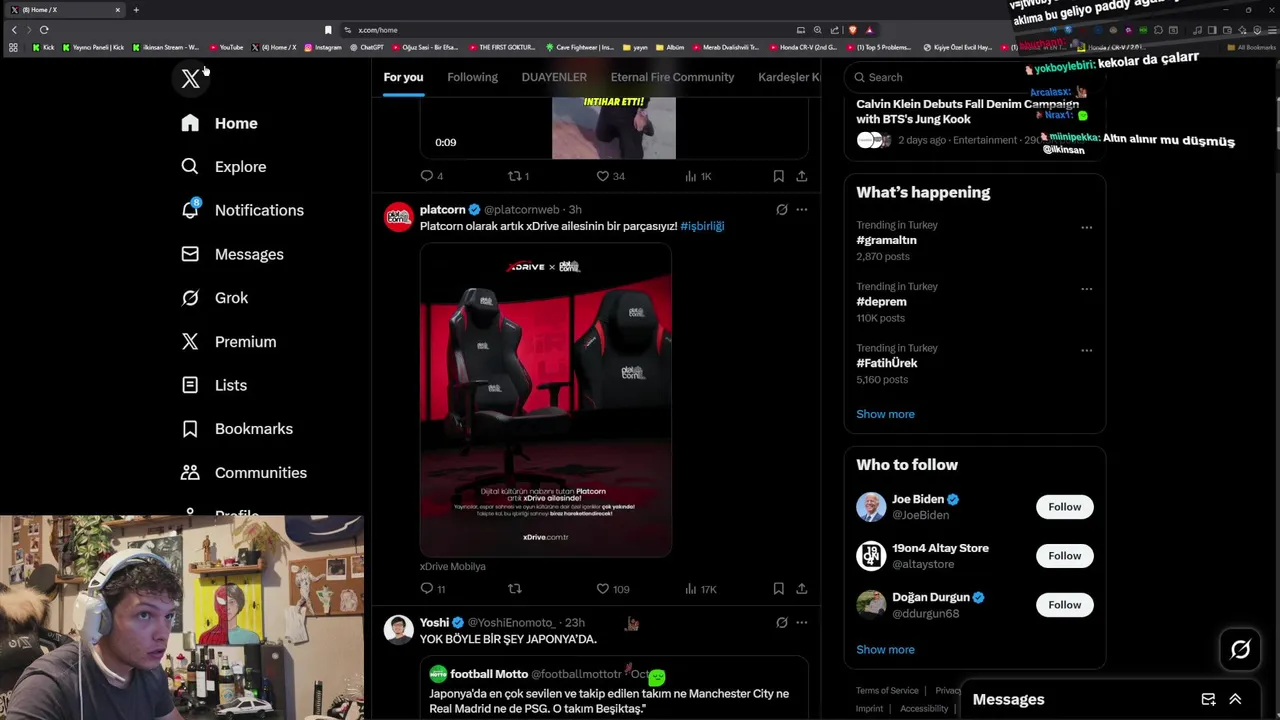Repost the video post with 1 repost
1280x720 pixels.
[518, 176]
